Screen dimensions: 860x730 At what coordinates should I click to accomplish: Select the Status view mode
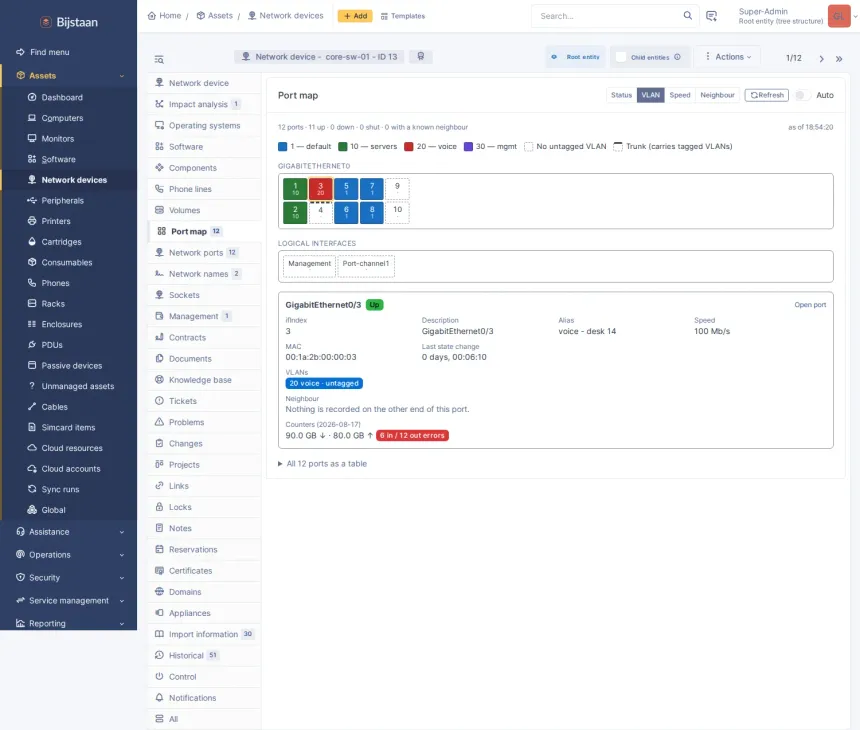pyautogui.click(x=621, y=95)
